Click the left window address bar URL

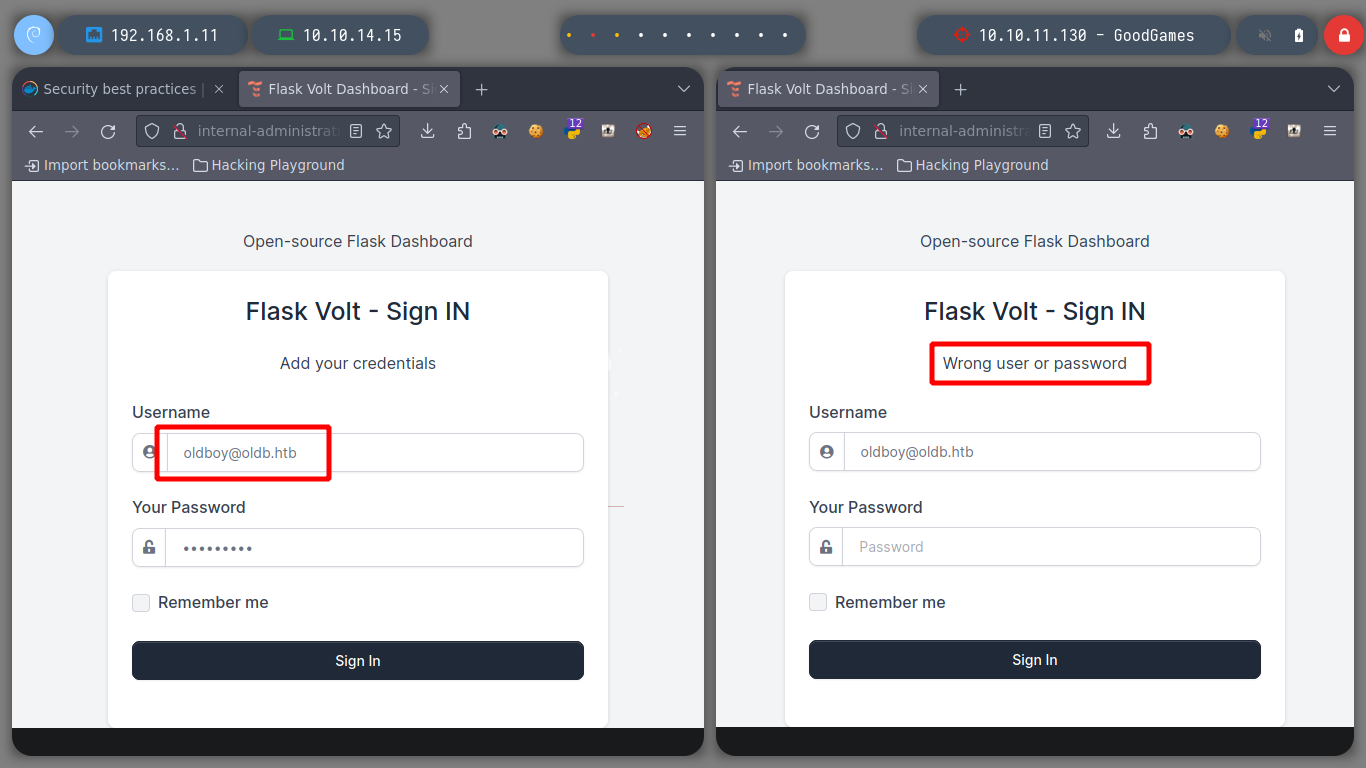268,131
